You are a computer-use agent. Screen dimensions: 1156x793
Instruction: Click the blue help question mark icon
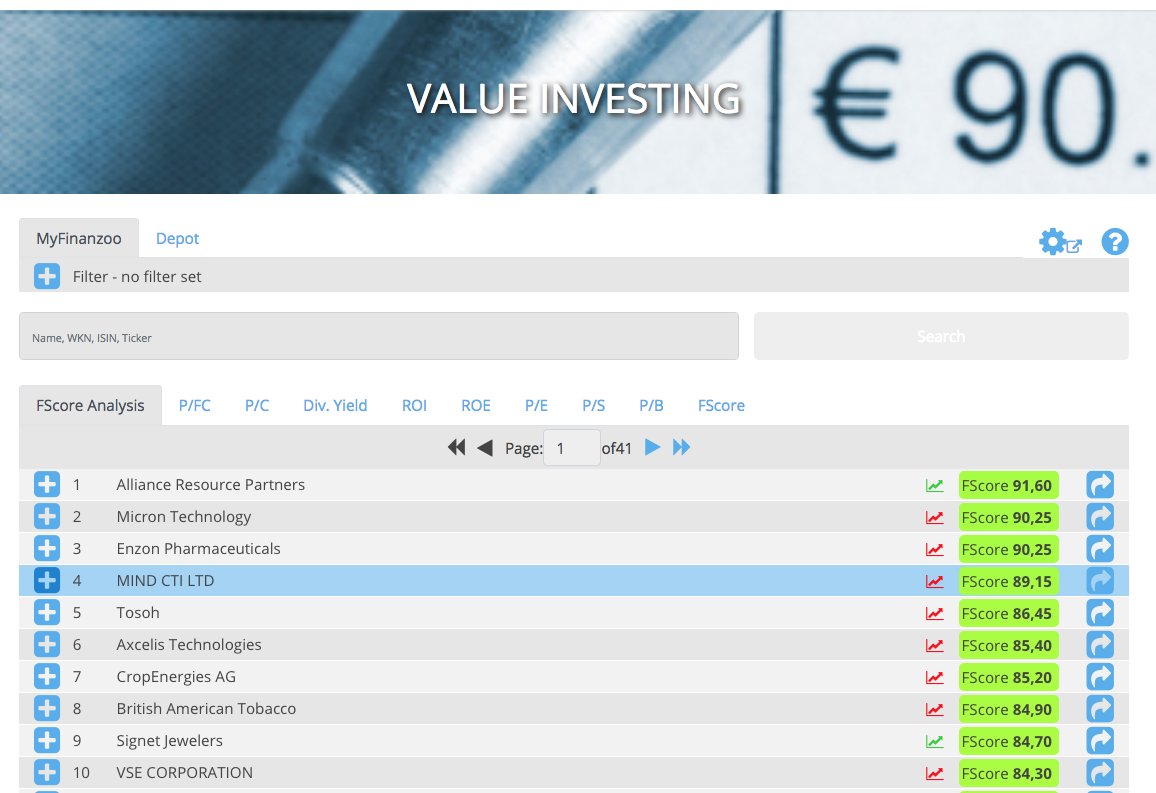pyautogui.click(x=1114, y=241)
